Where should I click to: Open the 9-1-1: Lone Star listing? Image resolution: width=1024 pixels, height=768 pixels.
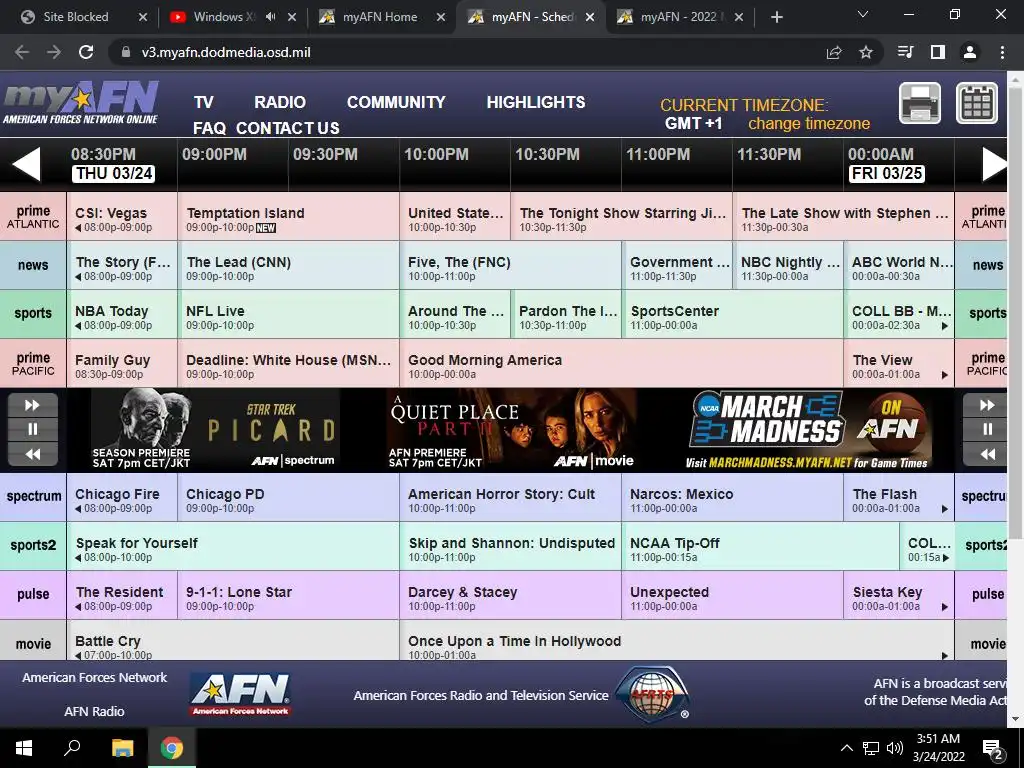(x=288, y=594)
